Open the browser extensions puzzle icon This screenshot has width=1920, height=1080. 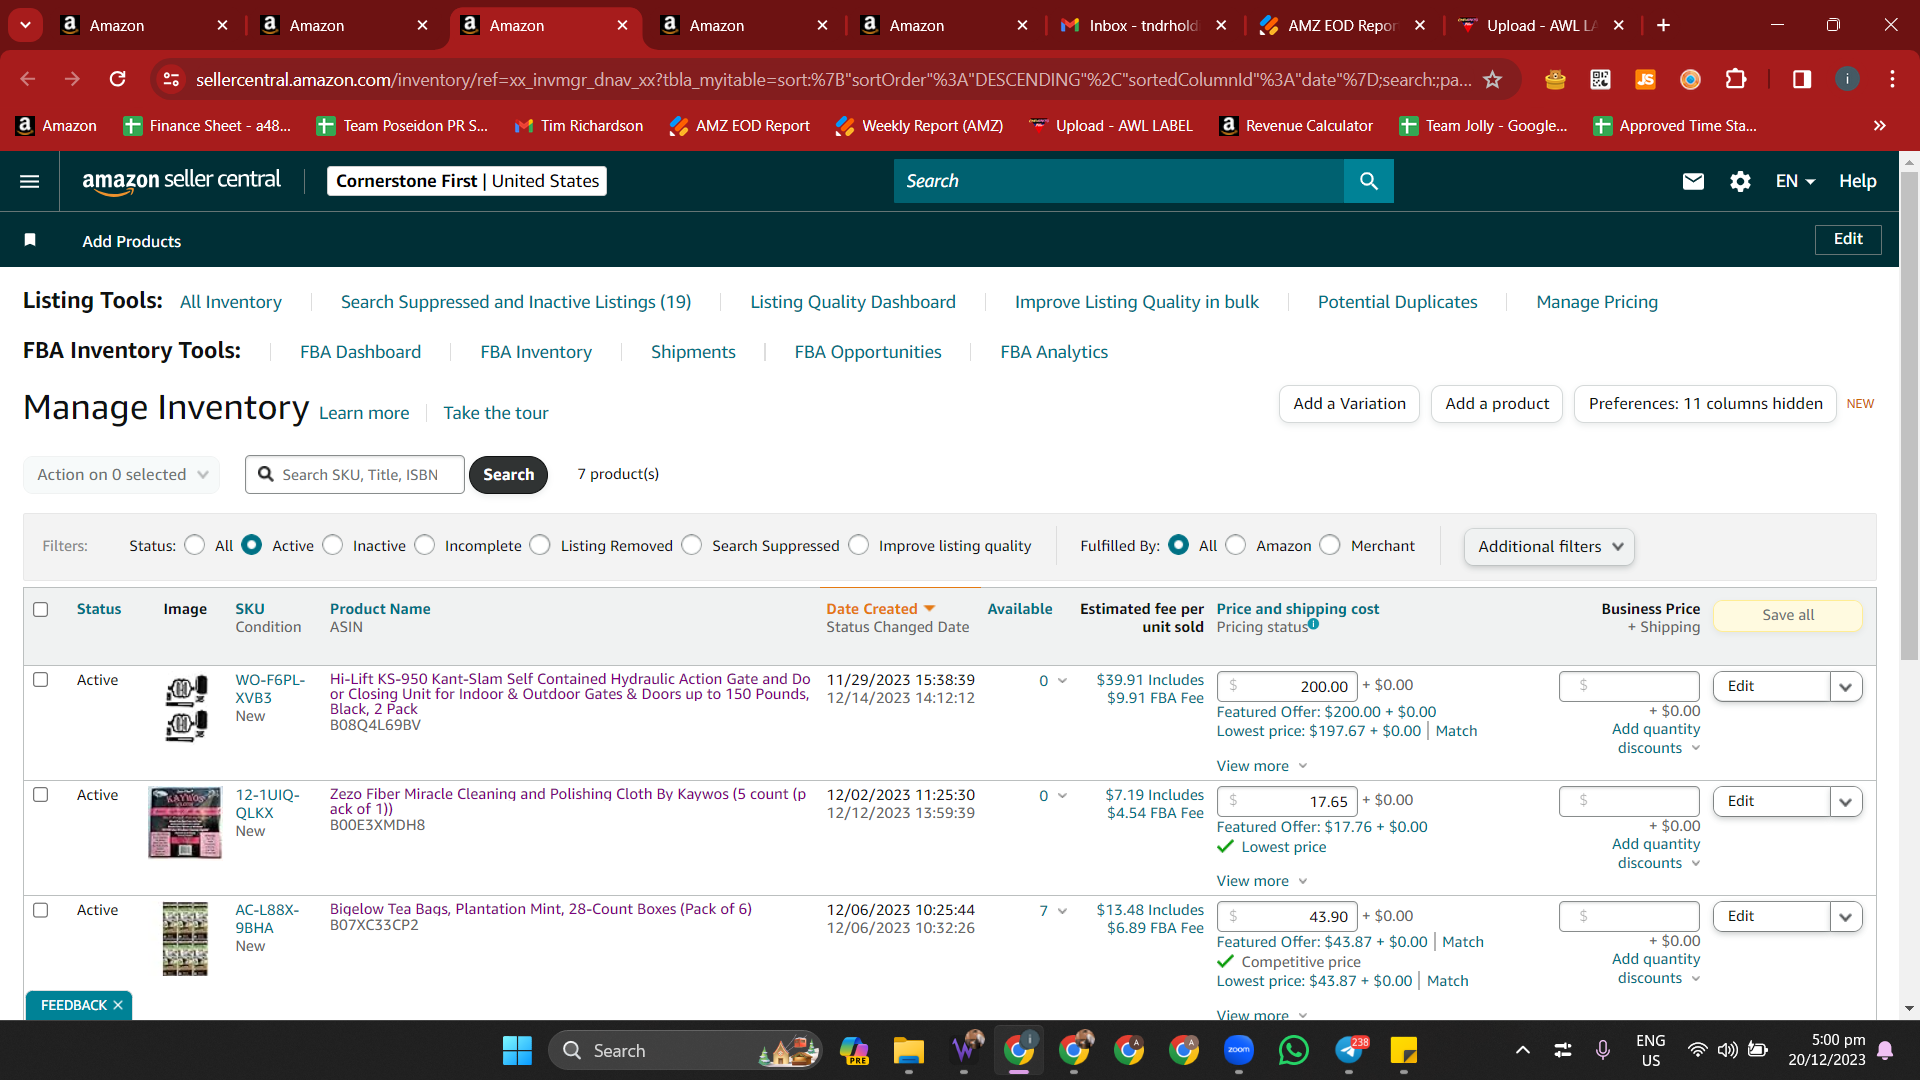click(x=1736, y=79)
